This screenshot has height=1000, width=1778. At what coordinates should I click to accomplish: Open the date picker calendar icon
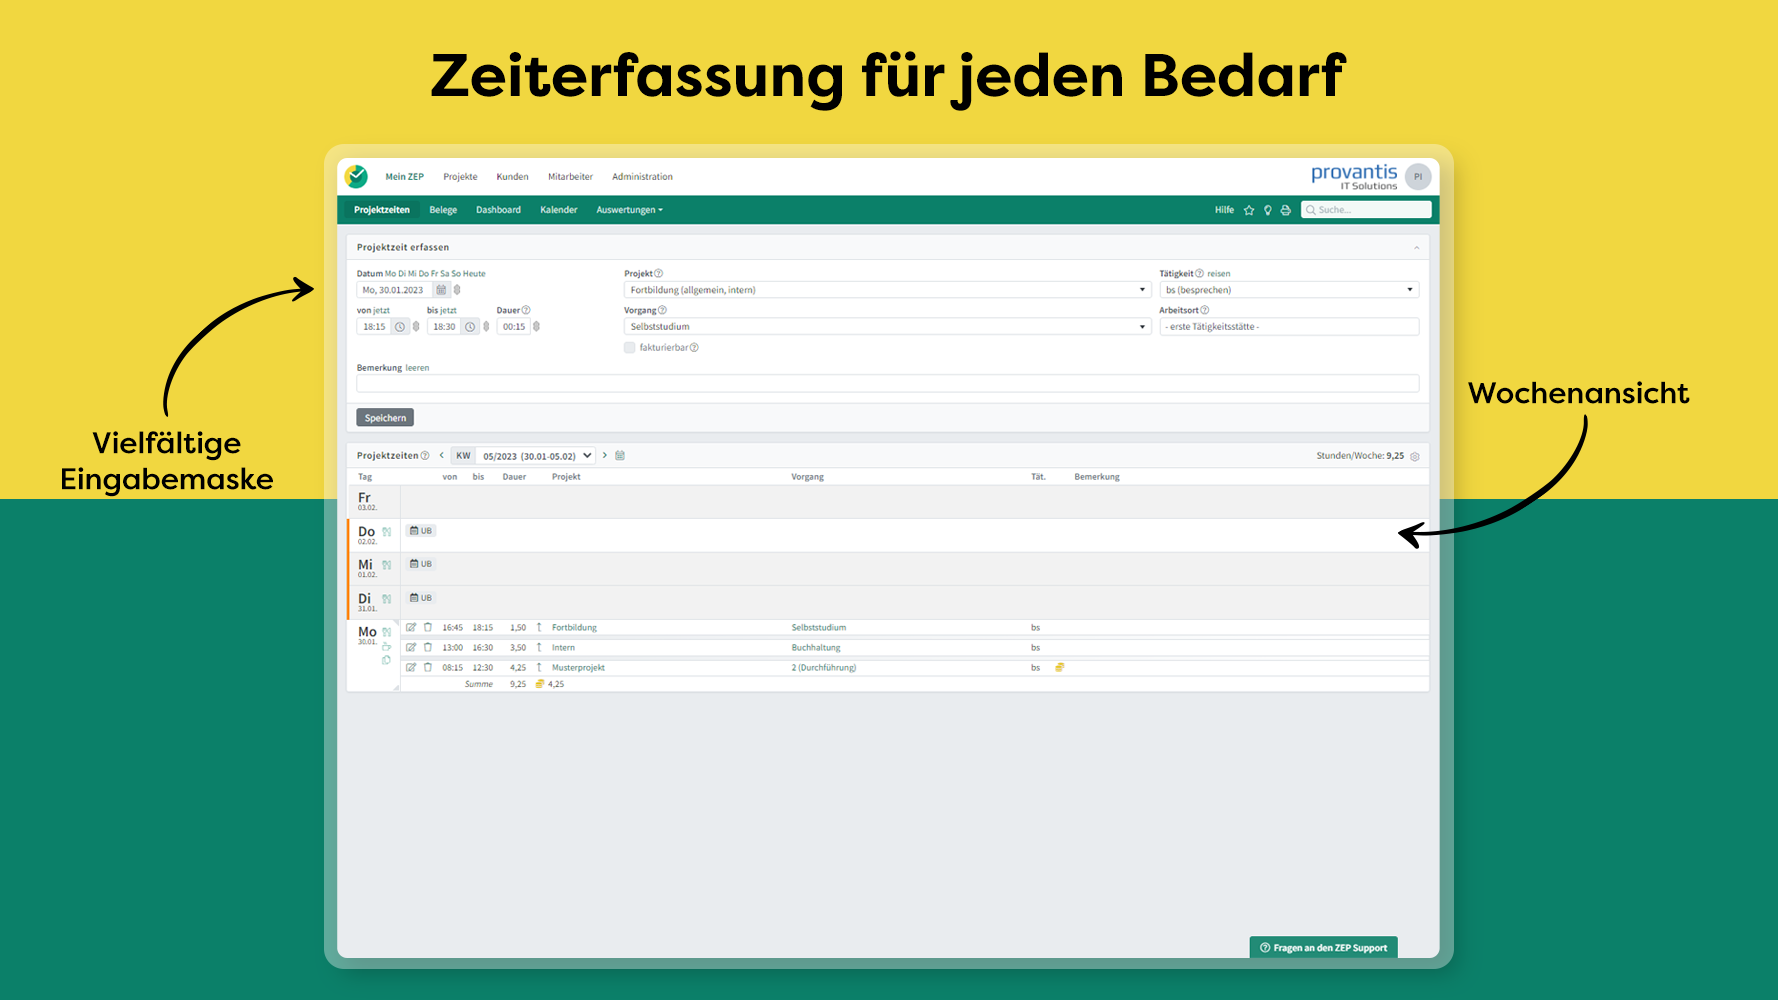441,289
